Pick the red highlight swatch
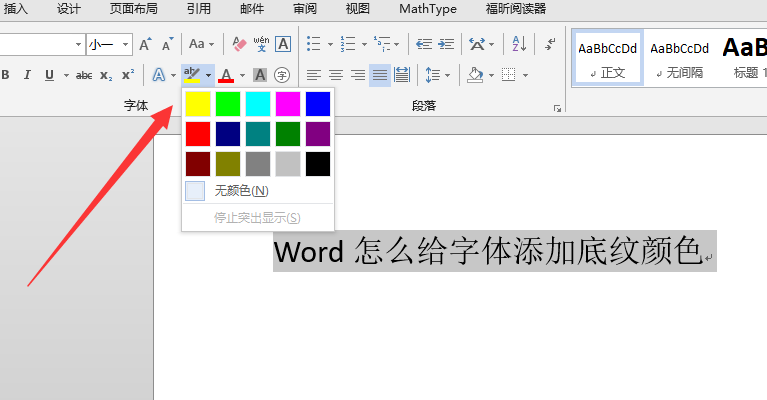The width and height of the screenshot is (767, 400). click(198, 134)
